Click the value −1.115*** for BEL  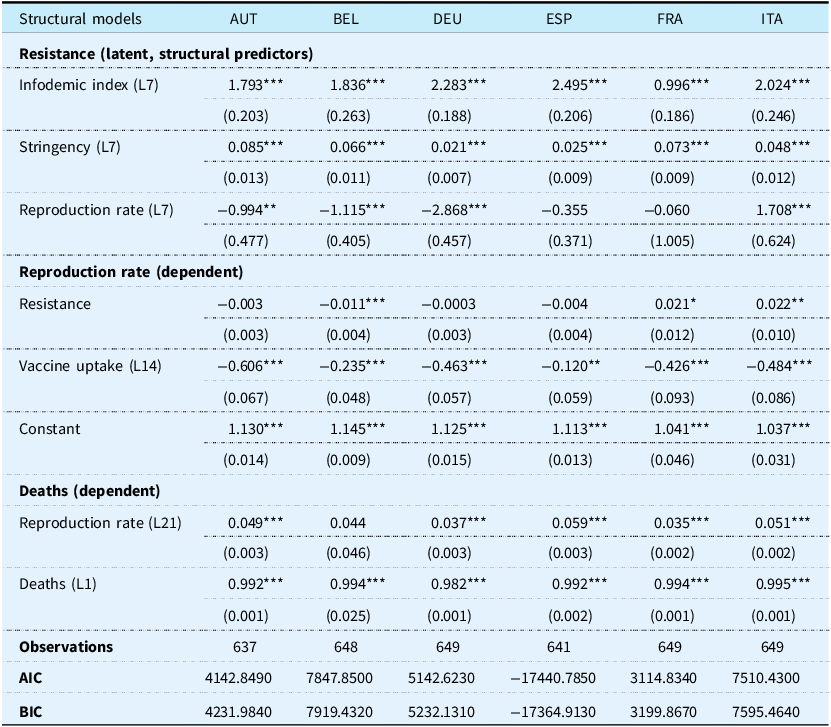352,210
